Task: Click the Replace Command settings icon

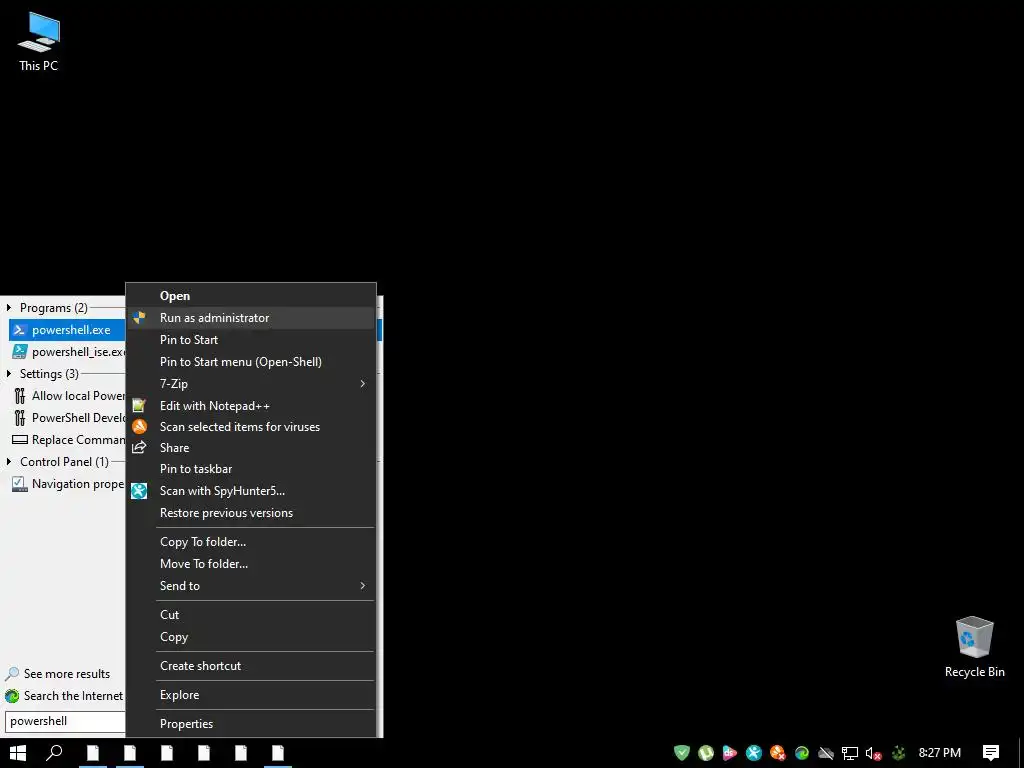Action: 20,440
